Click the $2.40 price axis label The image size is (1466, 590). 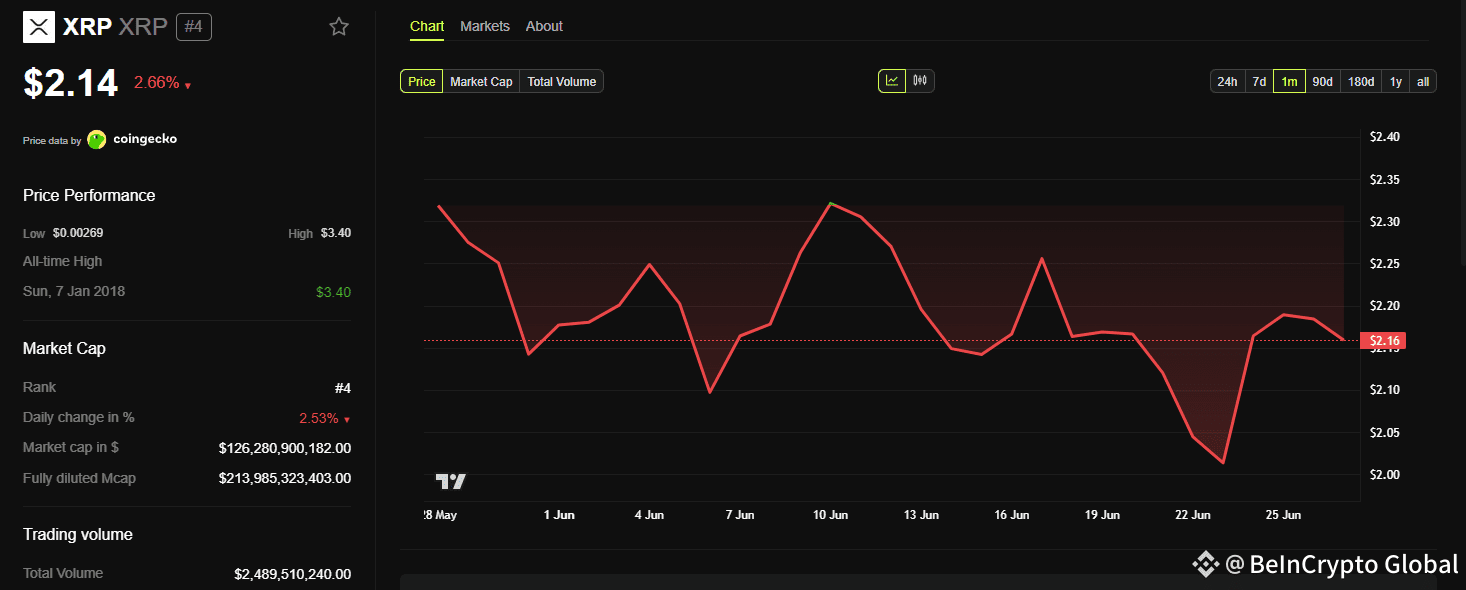coord(1384,137)
